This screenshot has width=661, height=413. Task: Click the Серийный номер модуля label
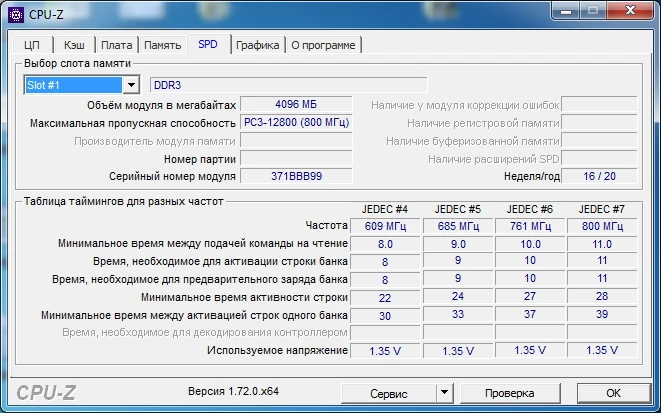pos(172,176)
